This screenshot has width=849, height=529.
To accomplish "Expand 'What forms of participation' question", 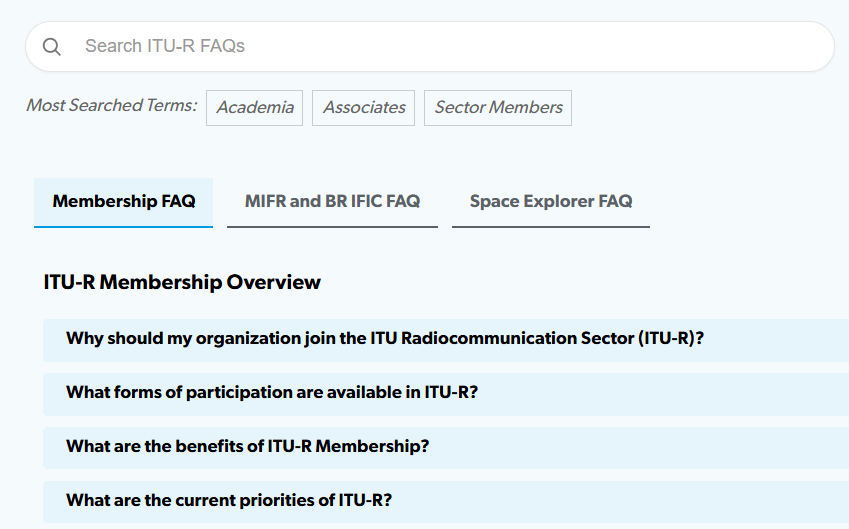I will coord(272,393).
